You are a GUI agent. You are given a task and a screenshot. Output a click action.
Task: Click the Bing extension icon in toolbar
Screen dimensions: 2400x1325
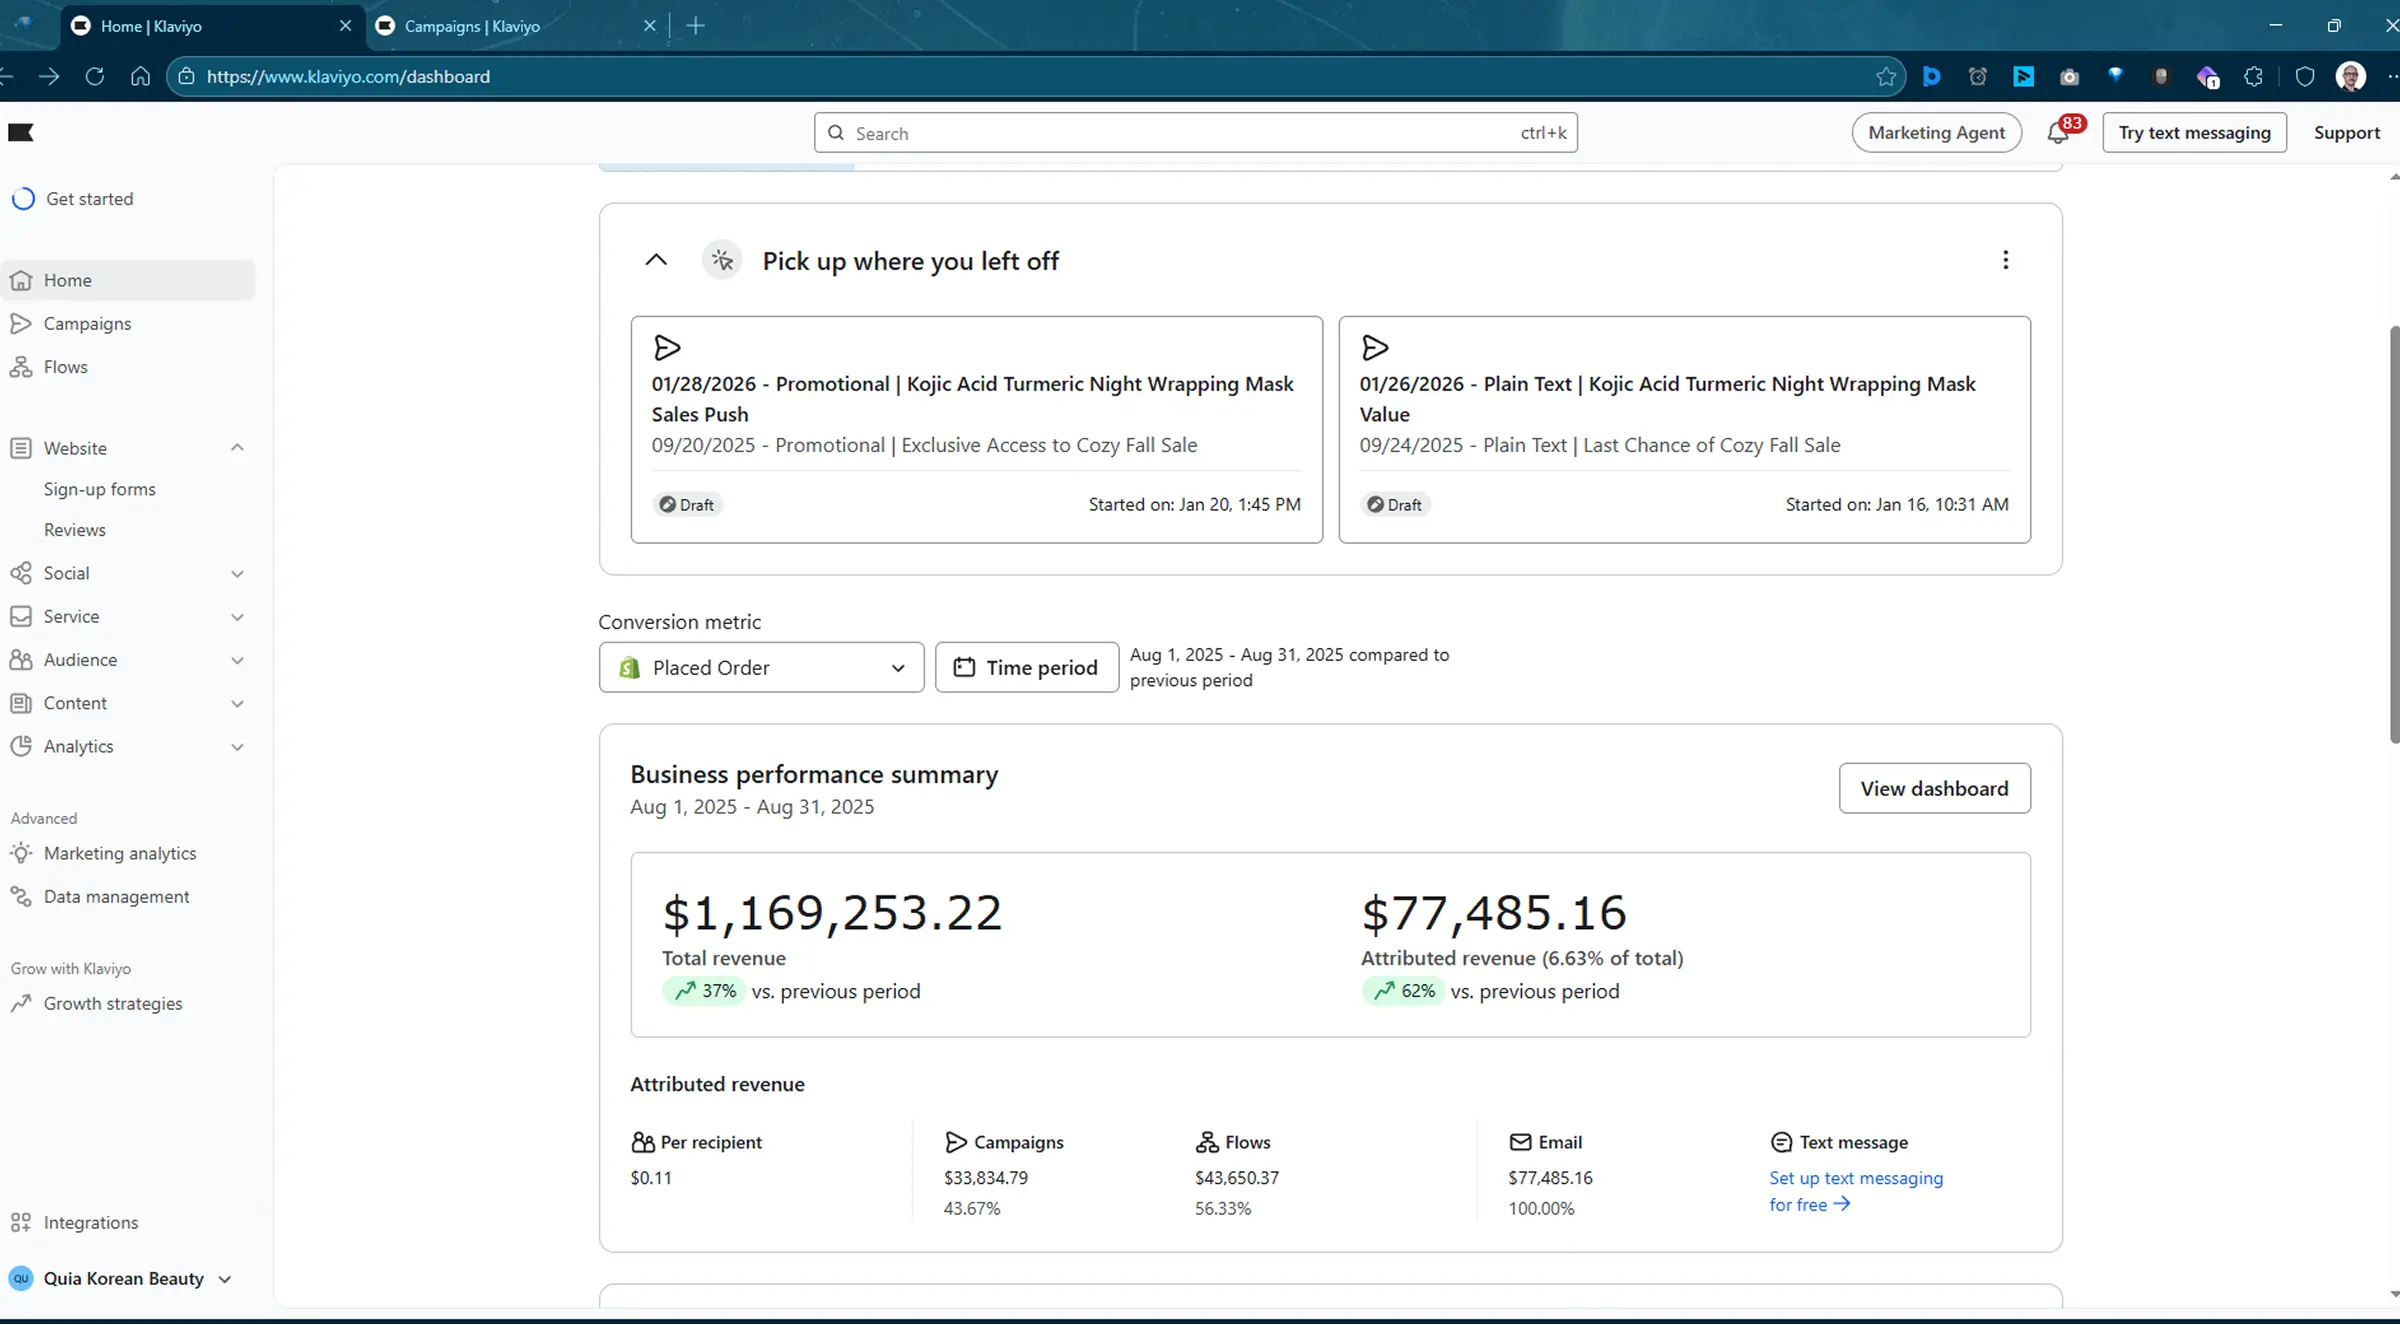tap(1932, 76)
